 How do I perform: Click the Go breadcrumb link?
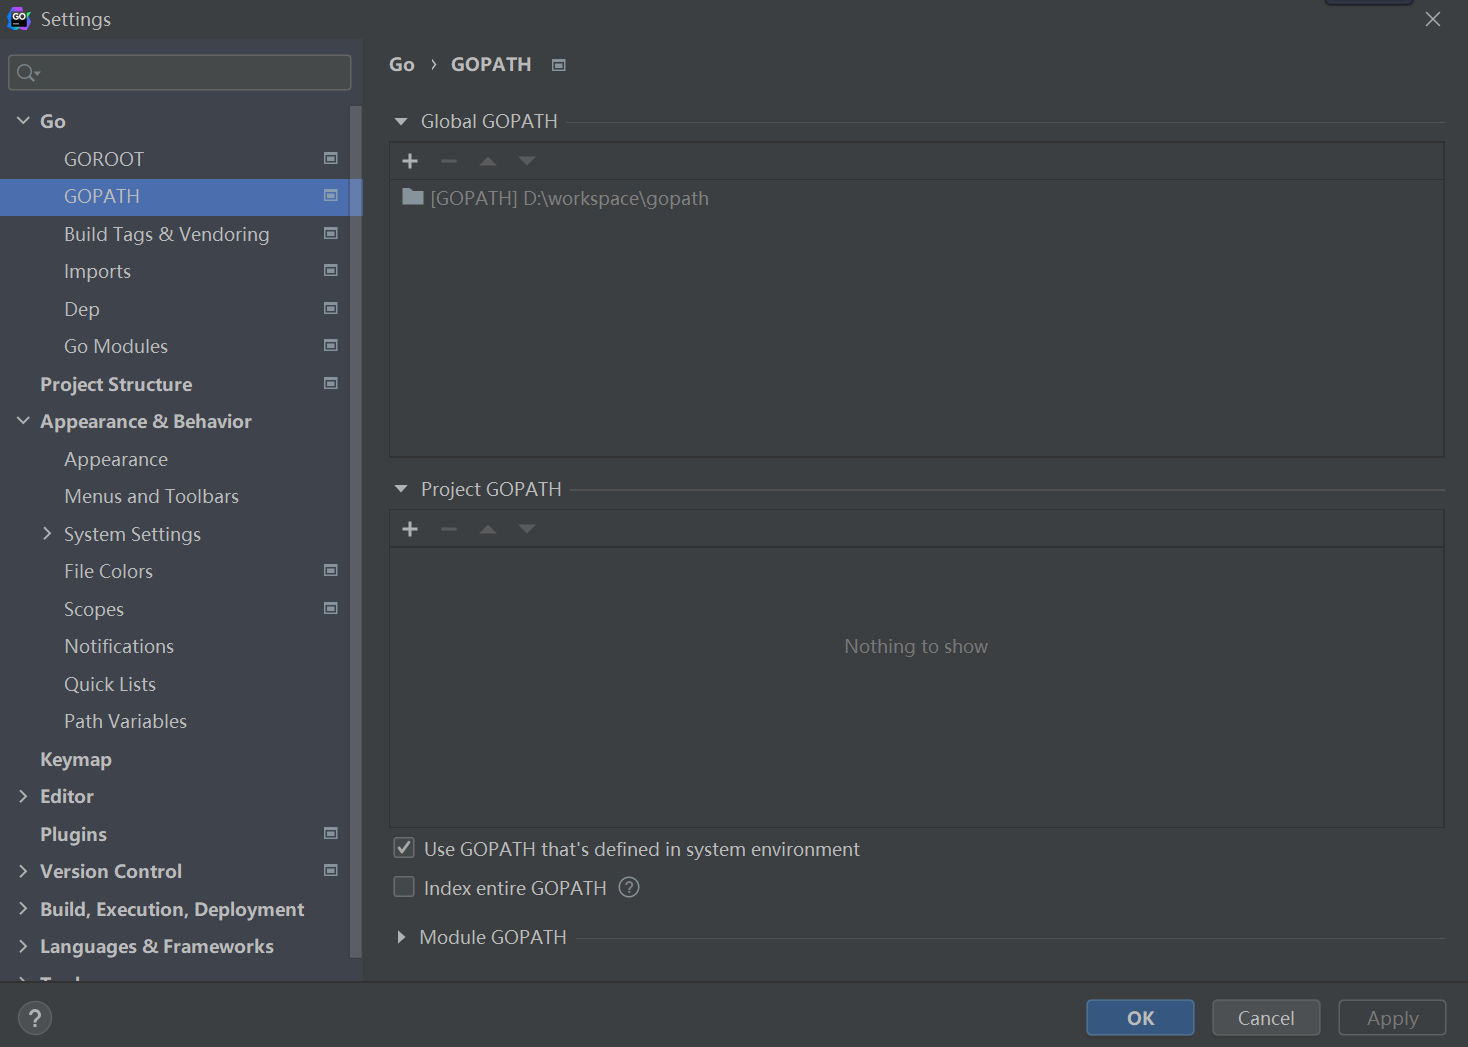[402, 64]
